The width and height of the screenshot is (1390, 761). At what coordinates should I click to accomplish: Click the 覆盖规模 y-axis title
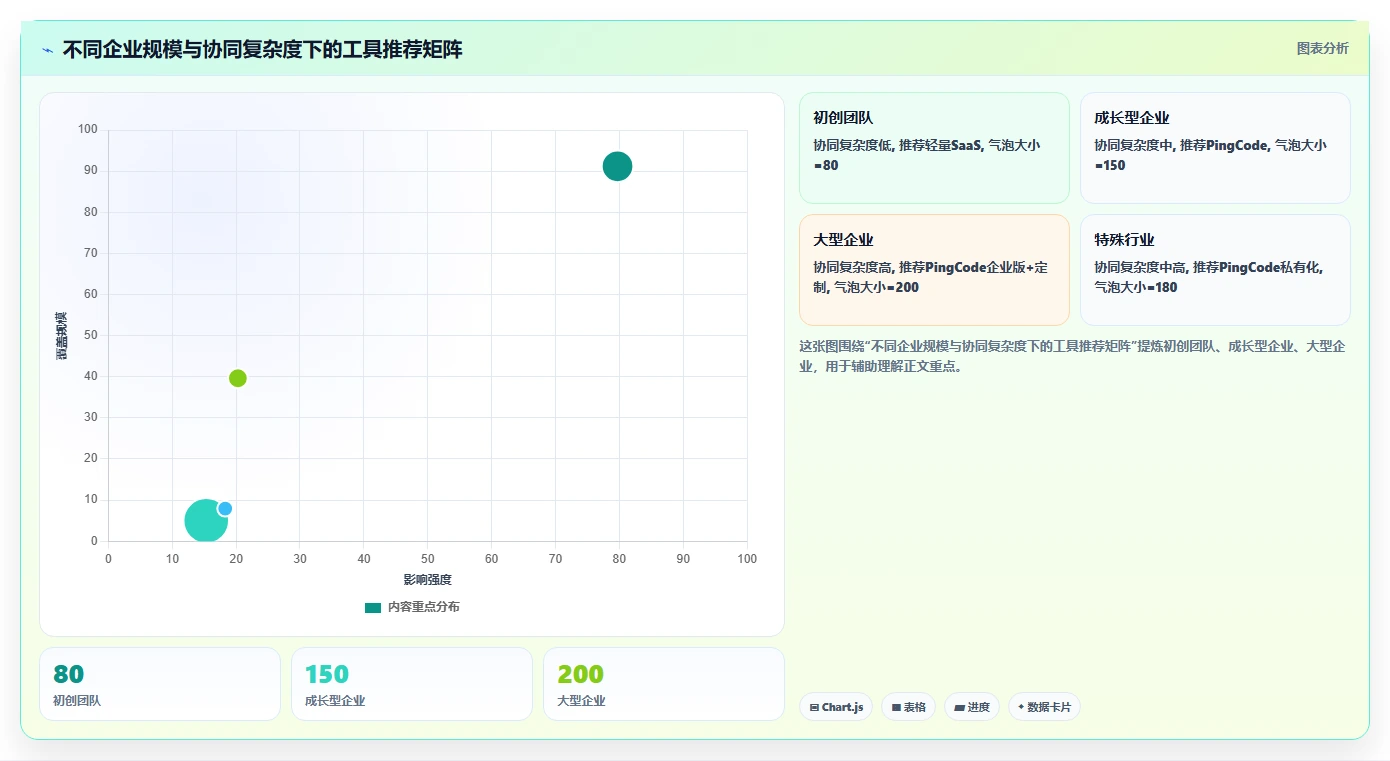pos(62,336)
